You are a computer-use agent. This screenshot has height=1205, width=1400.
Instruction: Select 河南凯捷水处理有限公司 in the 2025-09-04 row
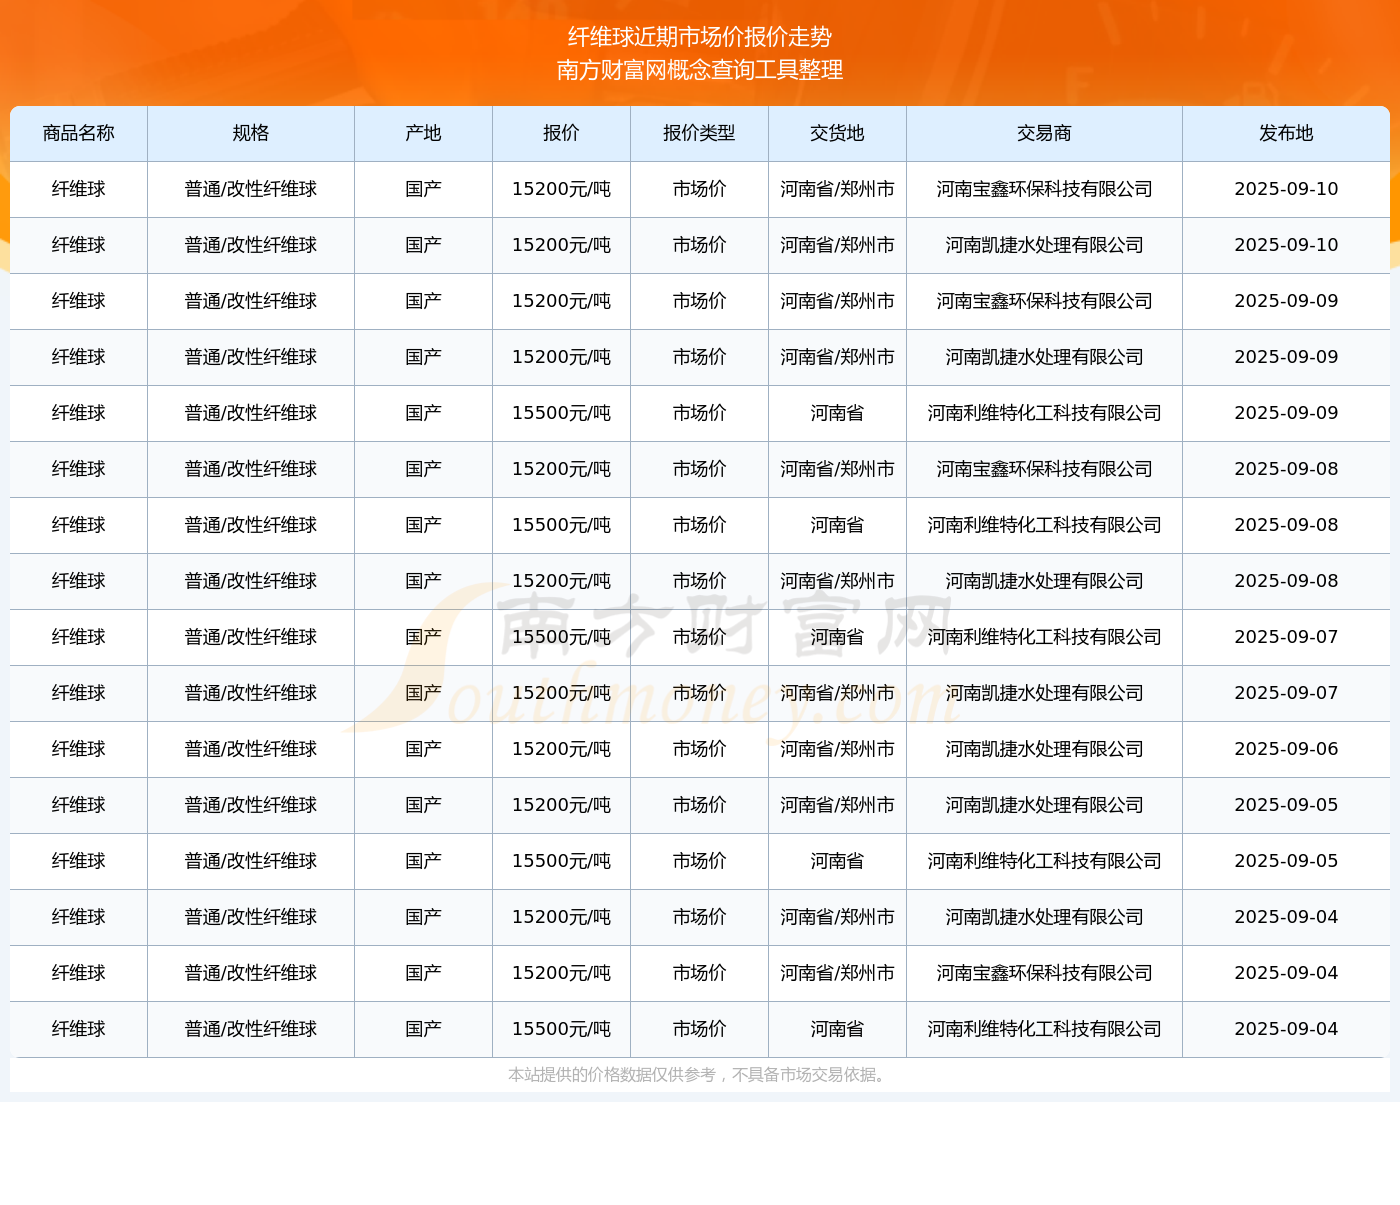pyautogui.click(x=1045, y=917)
